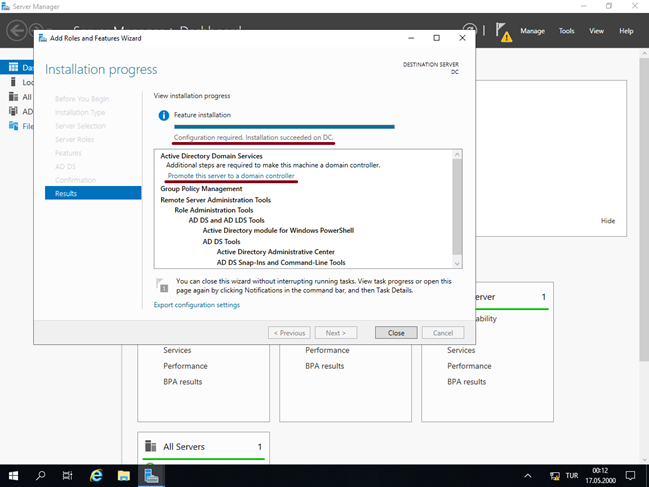Click Services in the left dashboard tile

[177, 350]
